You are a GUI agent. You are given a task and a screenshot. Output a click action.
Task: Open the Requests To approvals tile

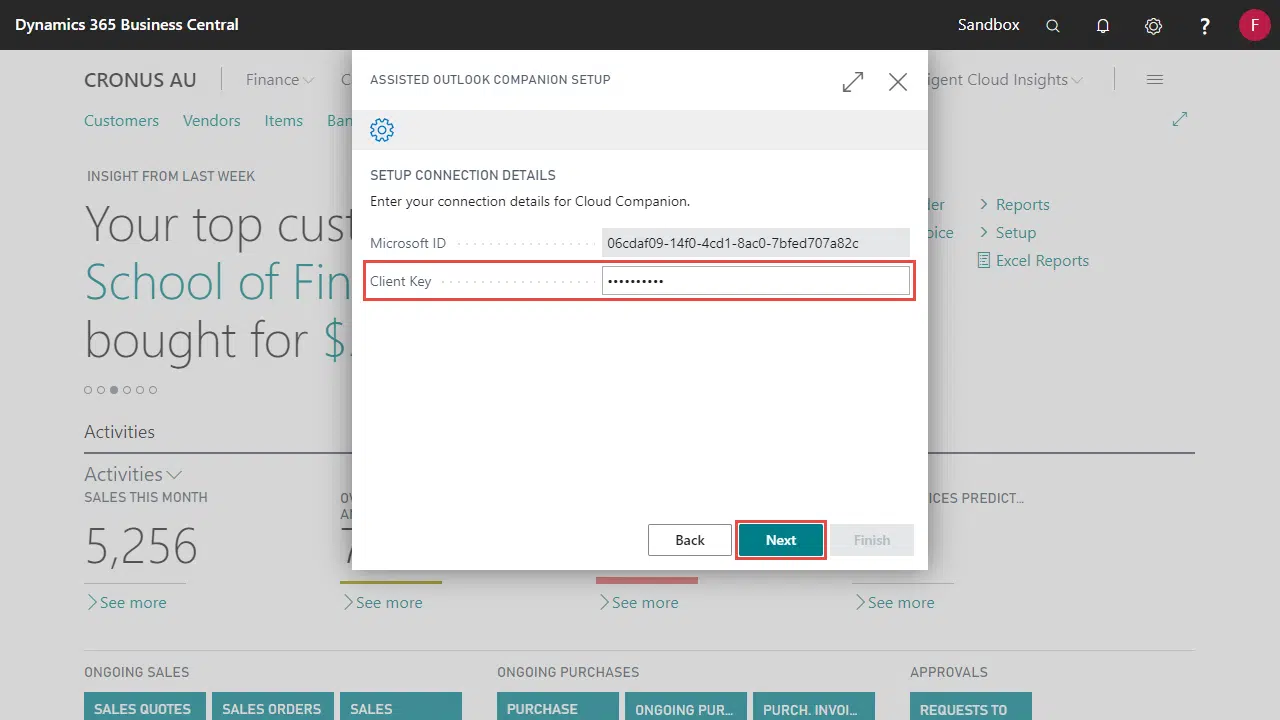971,706
